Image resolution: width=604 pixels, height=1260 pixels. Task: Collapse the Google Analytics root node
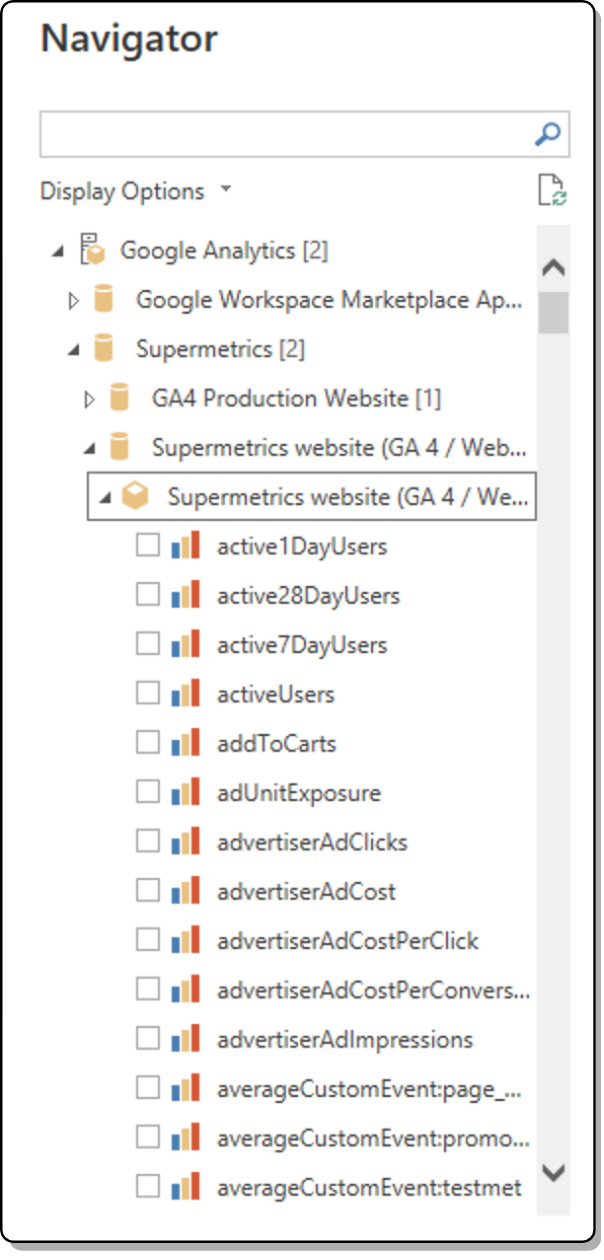click(57, 250)
